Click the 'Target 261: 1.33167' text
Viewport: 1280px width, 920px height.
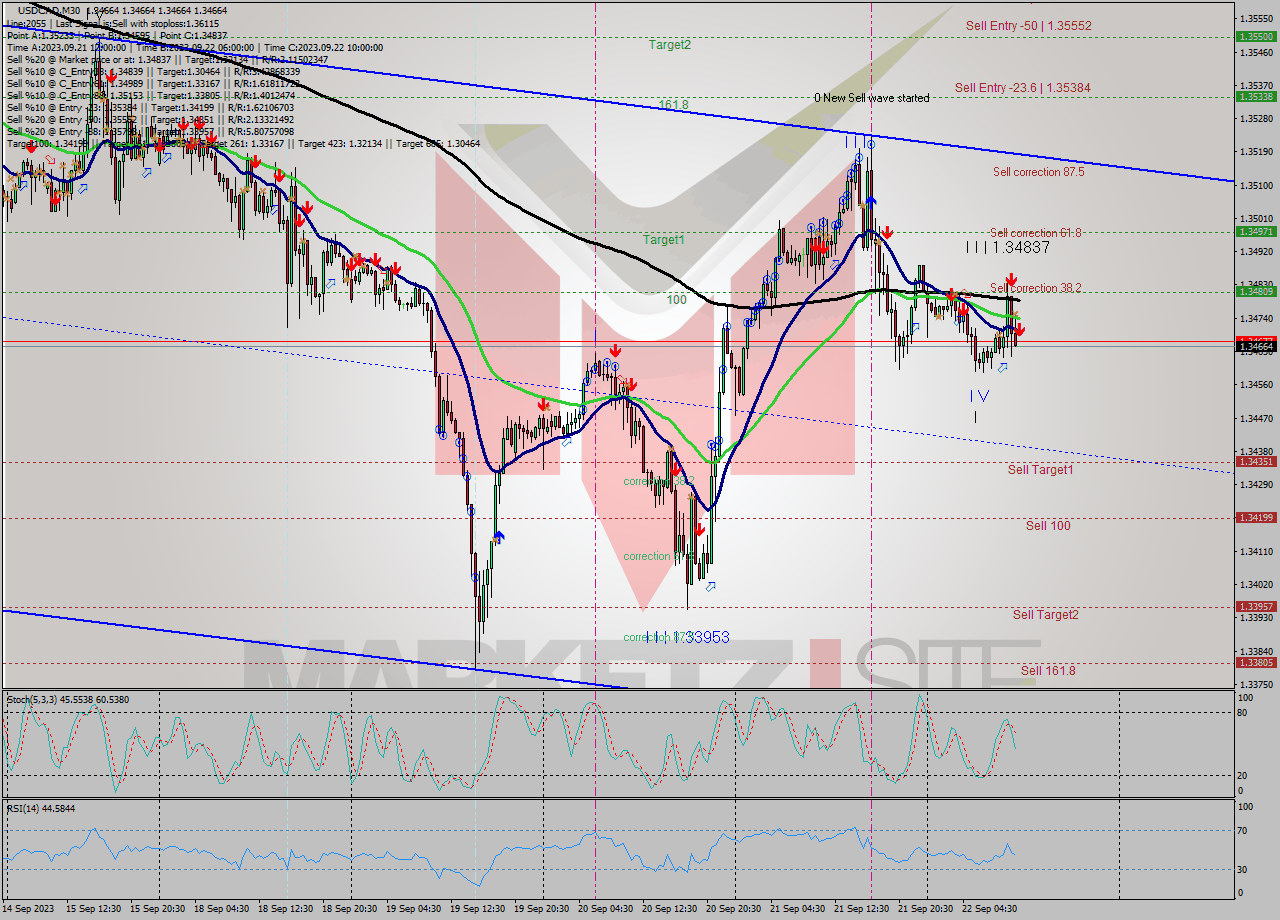(241, 143)
